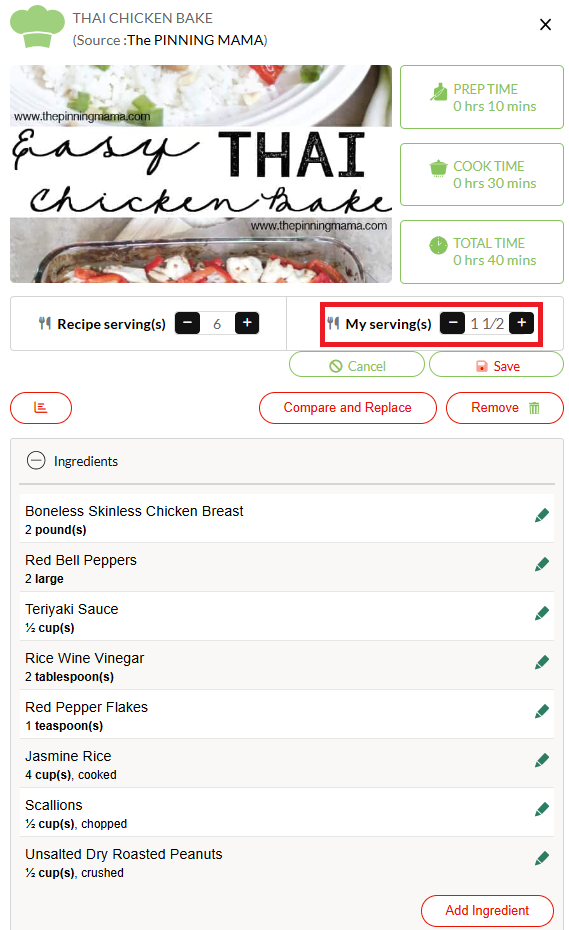The width and height of the screenshot is (569, 930).
Task: Click the pencil icon next to Jasmine Rice
Action: click(x=541, y=760)
